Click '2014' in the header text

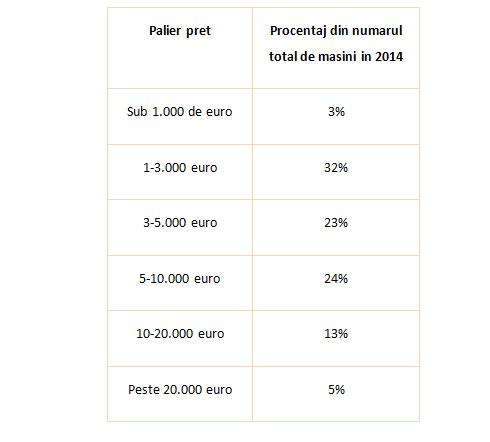point(389,56)
